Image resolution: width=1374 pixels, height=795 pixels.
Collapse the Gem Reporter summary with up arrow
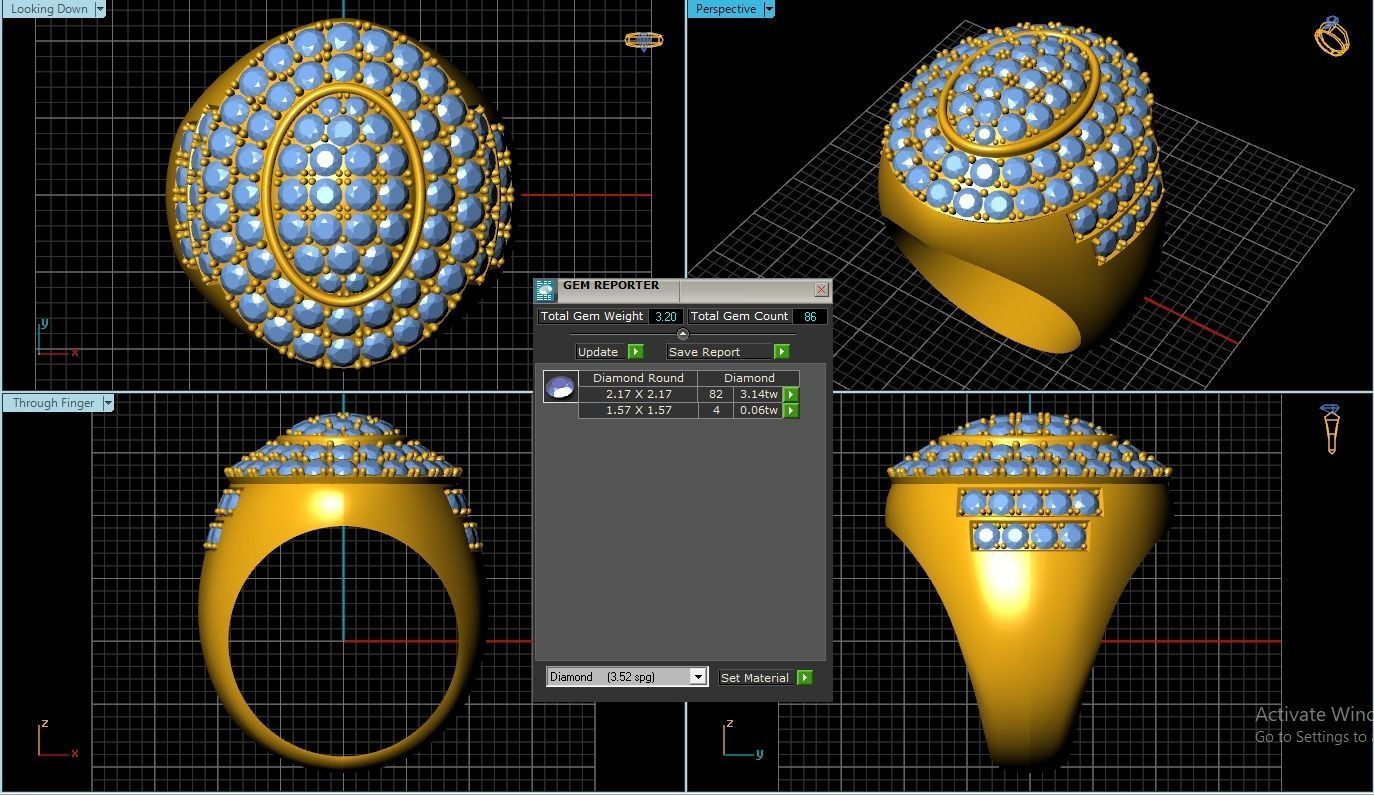[x=683, y=334]
